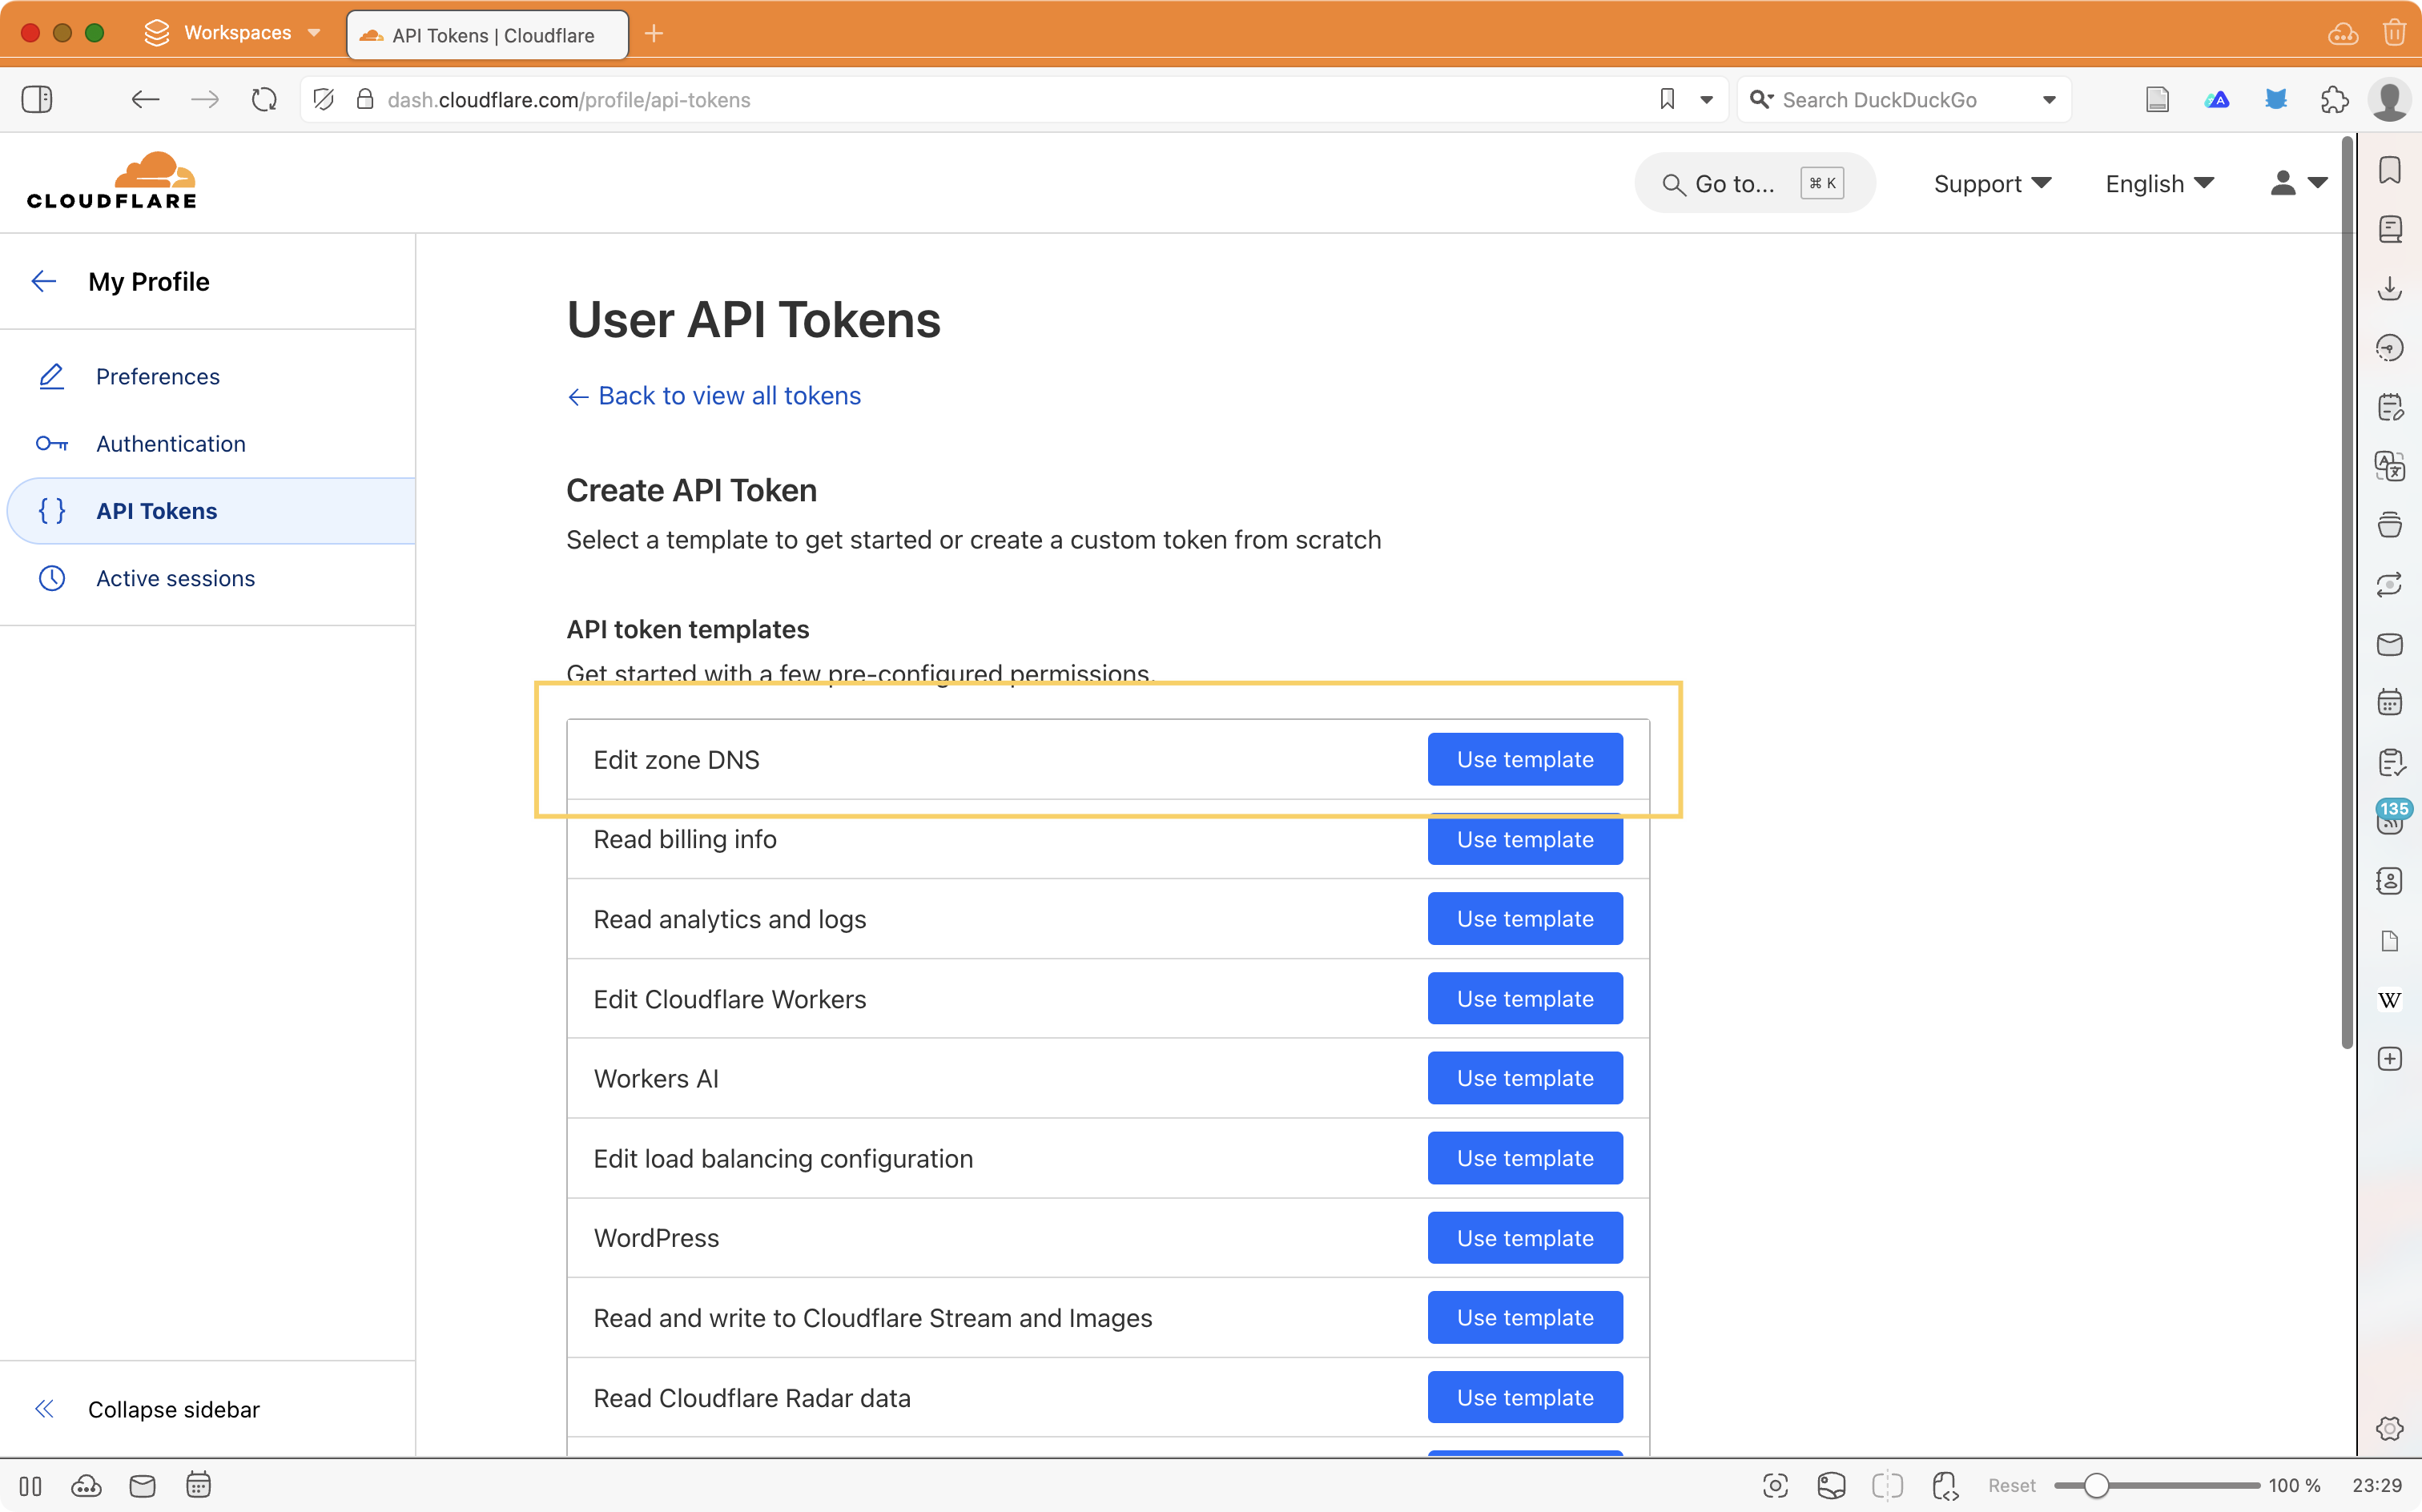Expand the Support dropdown
Image resolution: width=2422 pixels, height=1512 pixels.
1991,183
